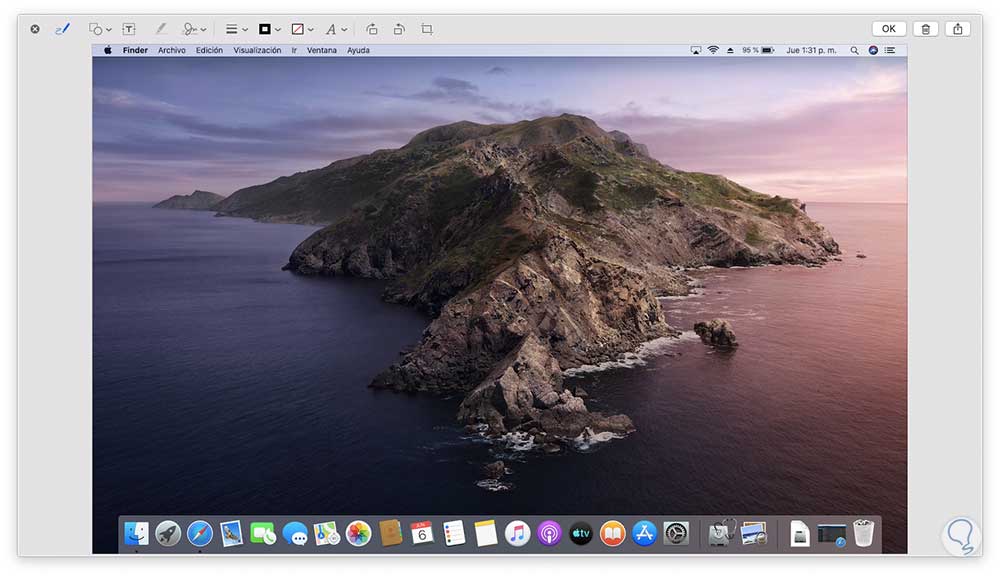1000x577 pixels.
Task: Click the AirPlay status icon
Action: pos(696,50)
